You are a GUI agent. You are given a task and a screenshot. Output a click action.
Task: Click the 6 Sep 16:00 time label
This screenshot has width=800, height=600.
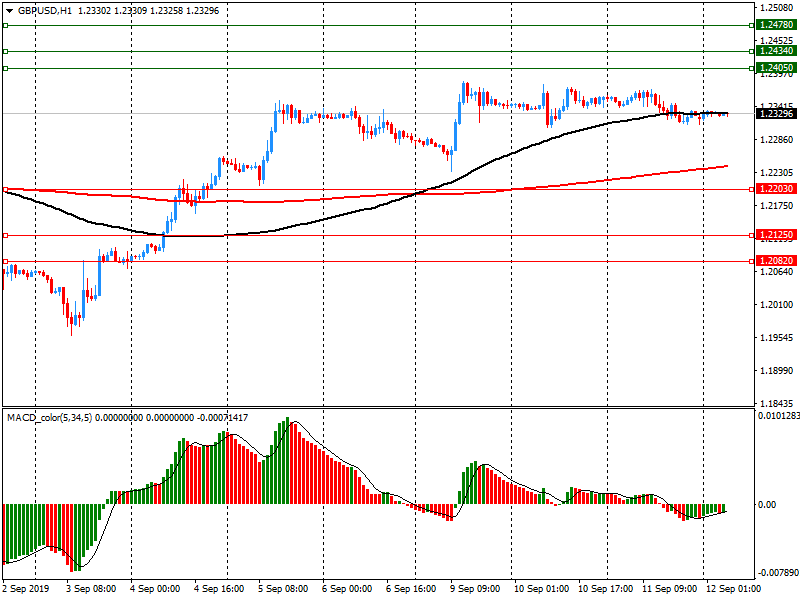pyautogui.click(x=411, y=589)
